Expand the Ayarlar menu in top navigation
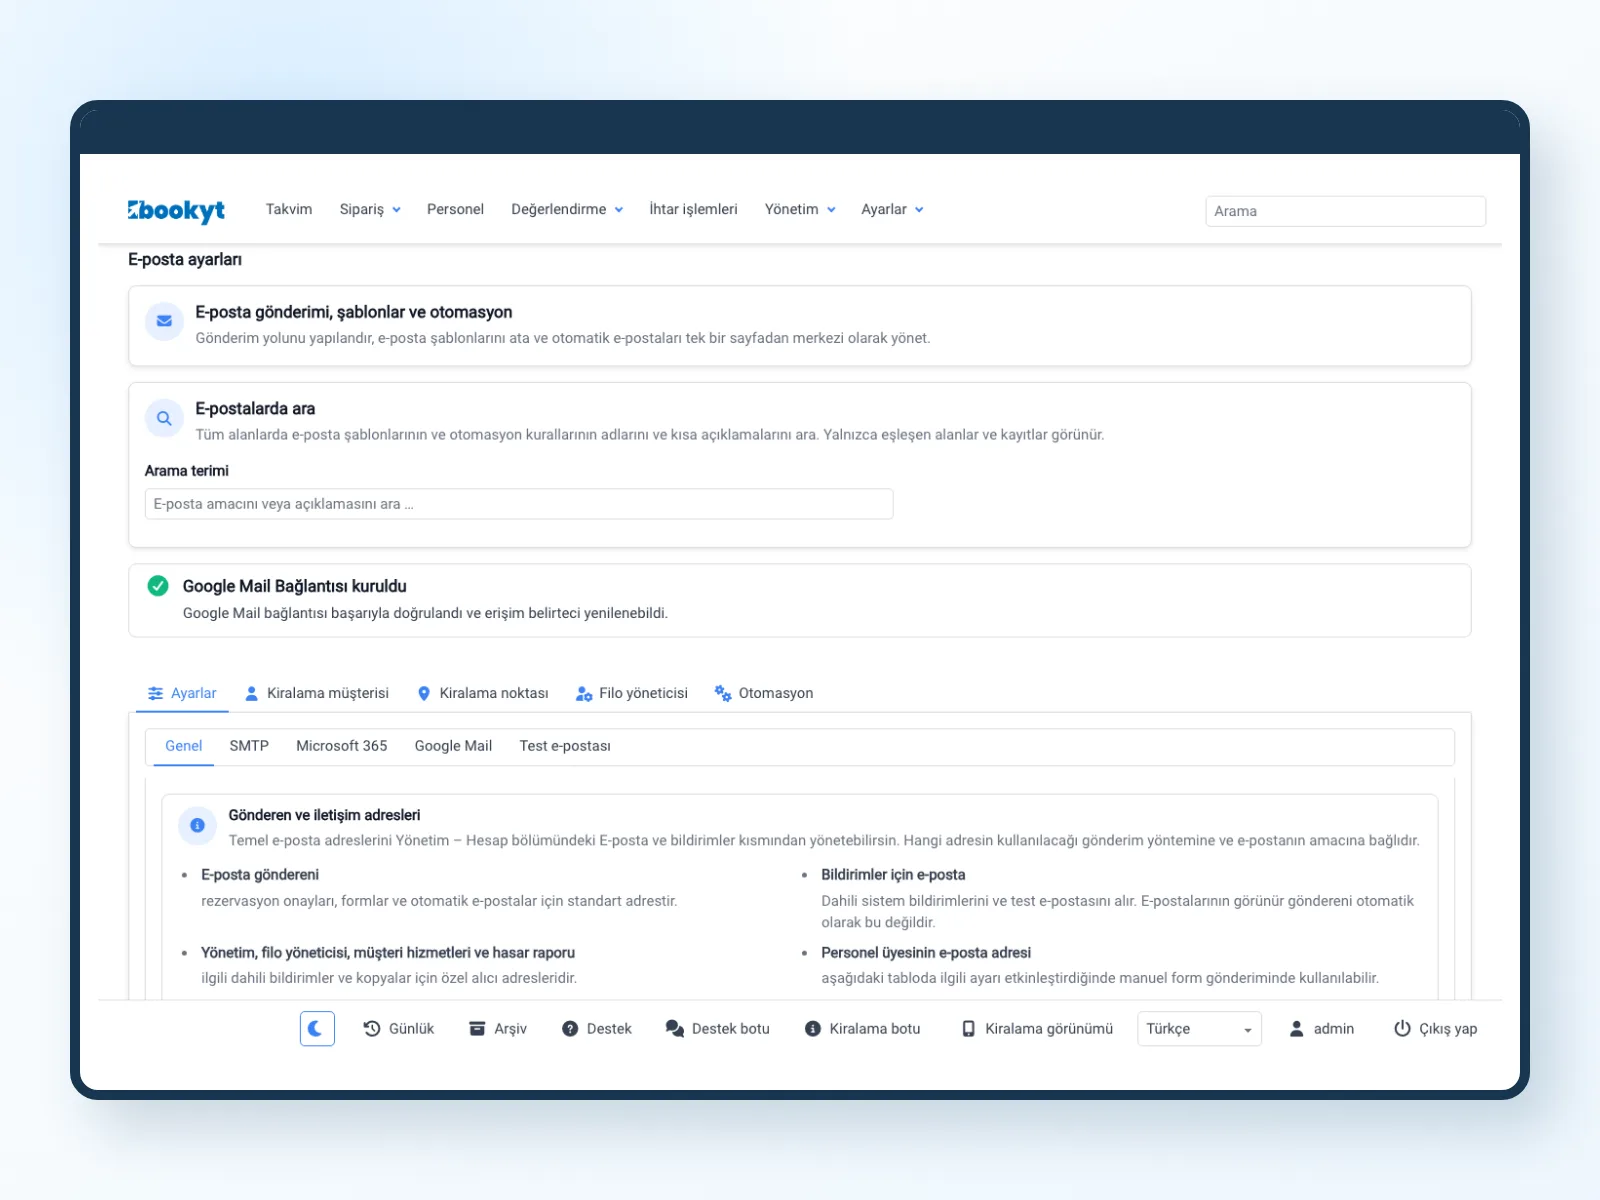The image size is (1600, 1200). 892,209
